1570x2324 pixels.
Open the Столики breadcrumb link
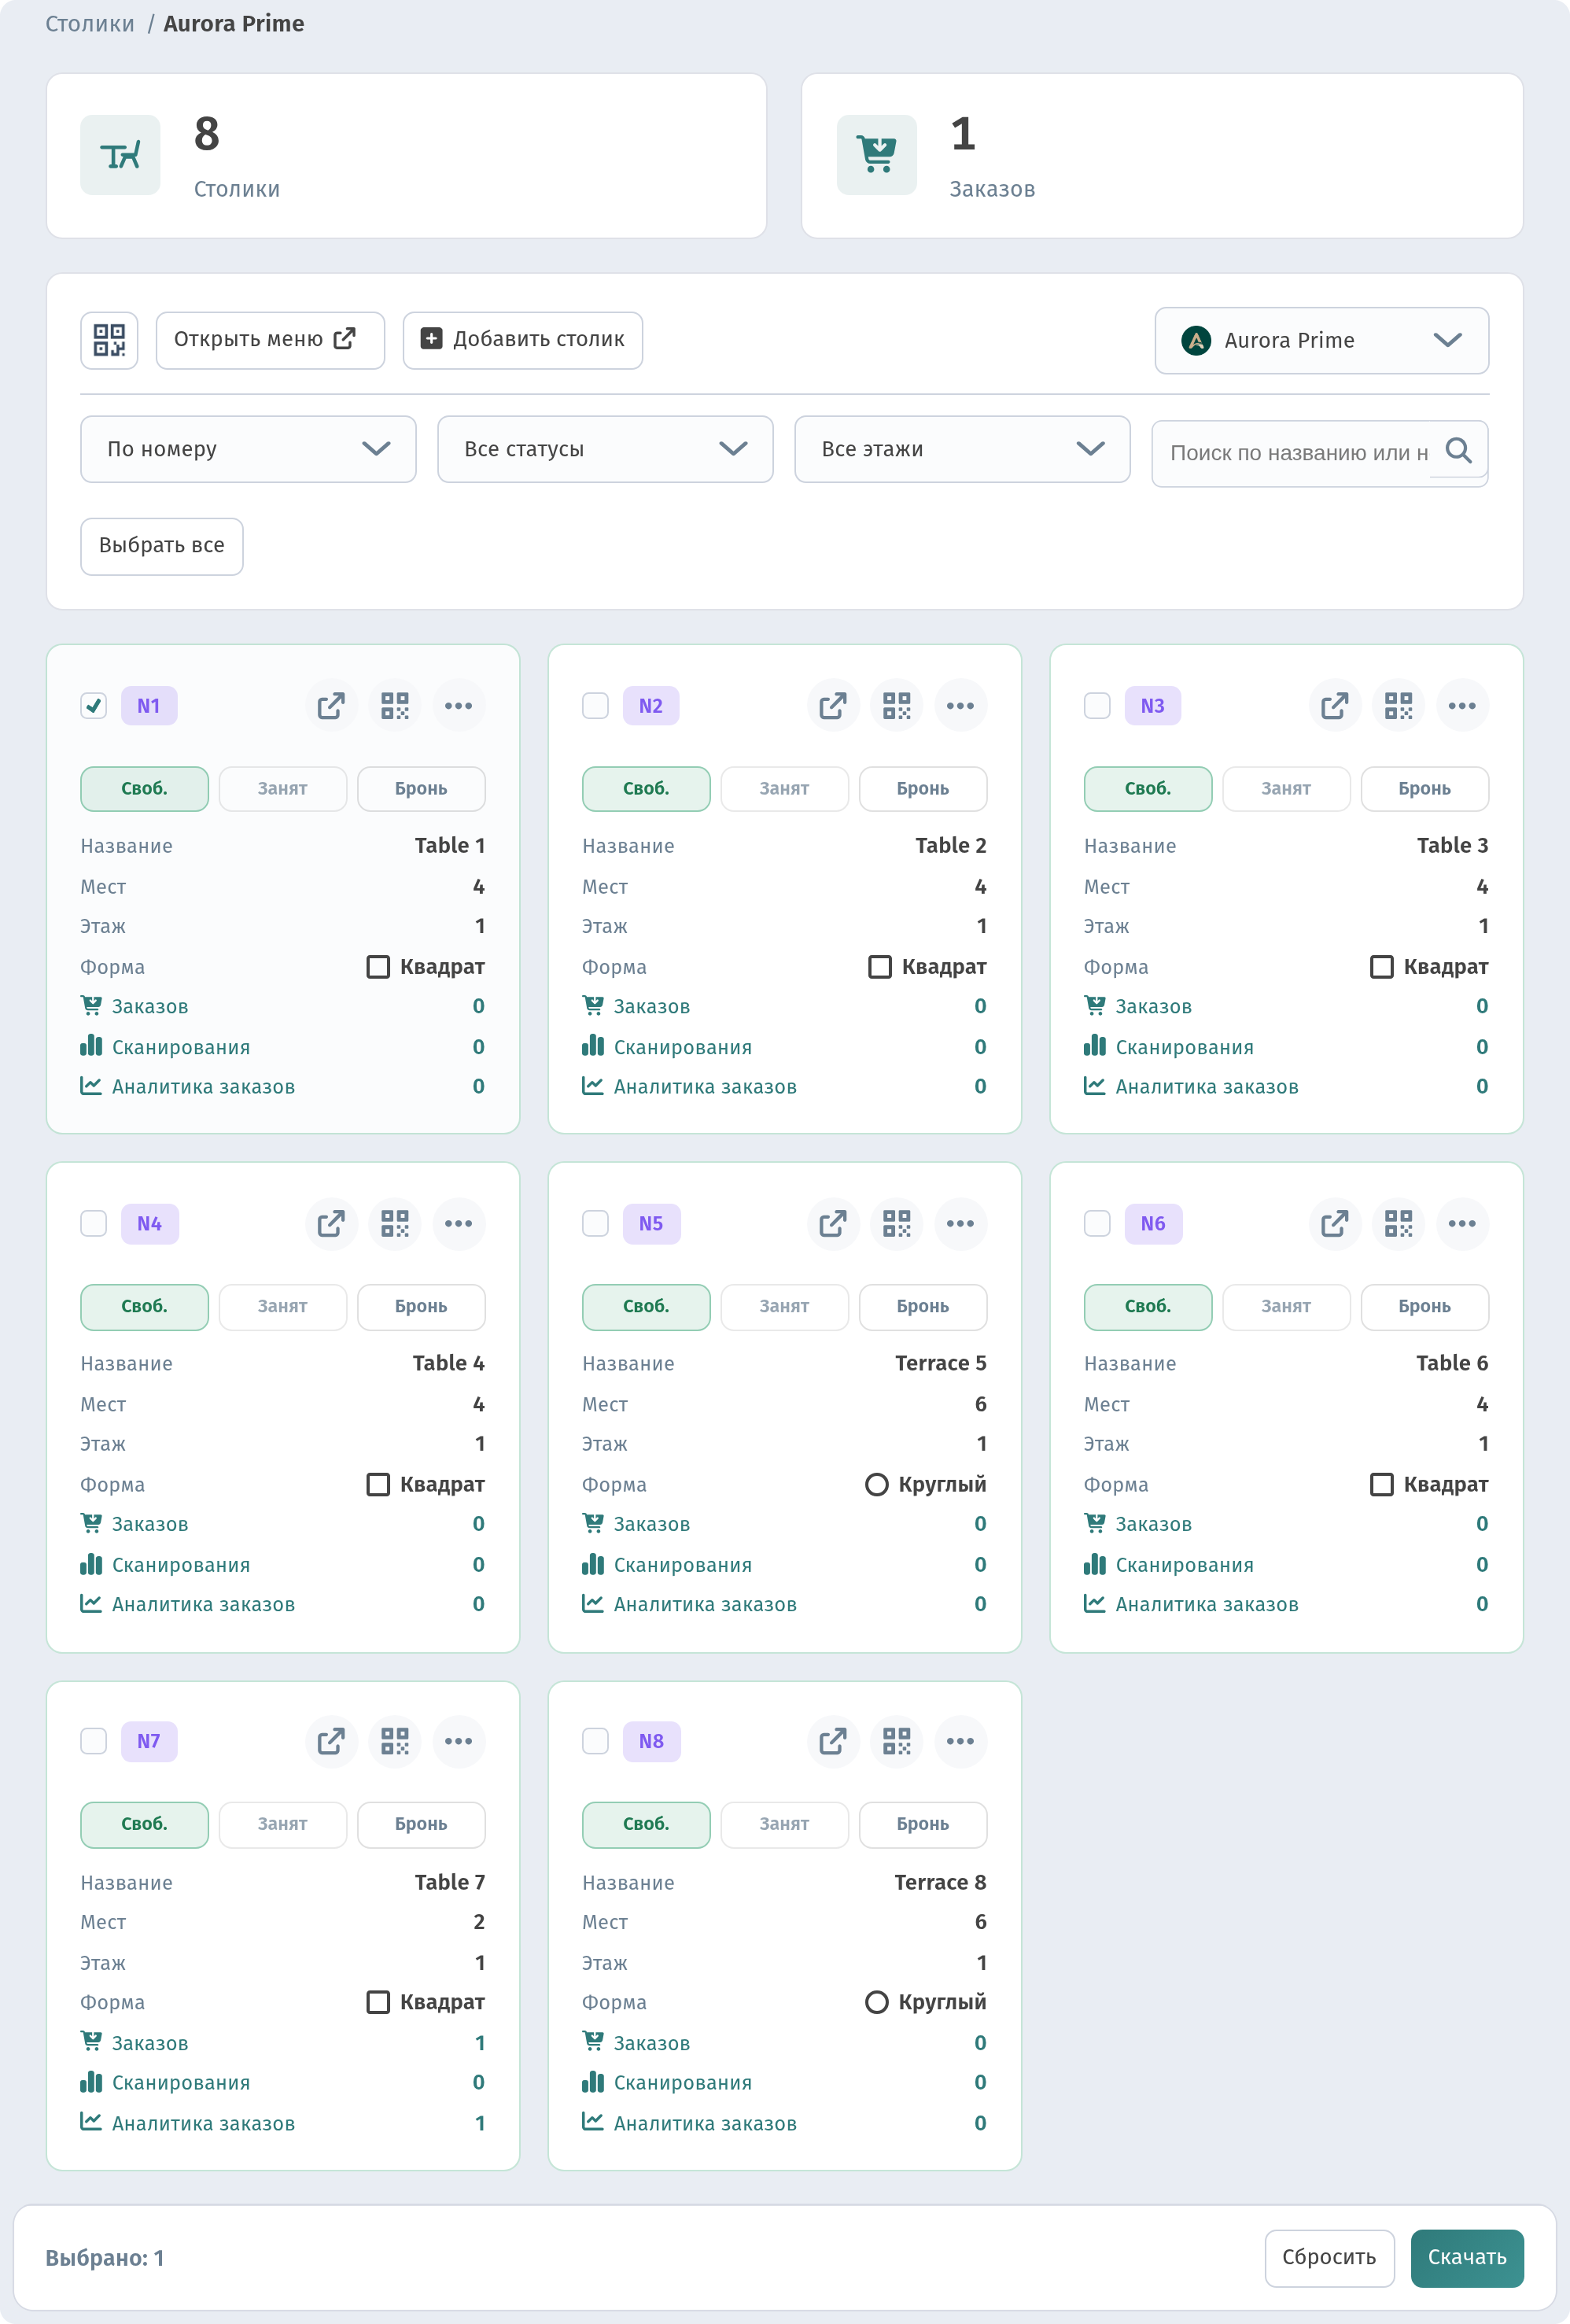pos(90,24)
